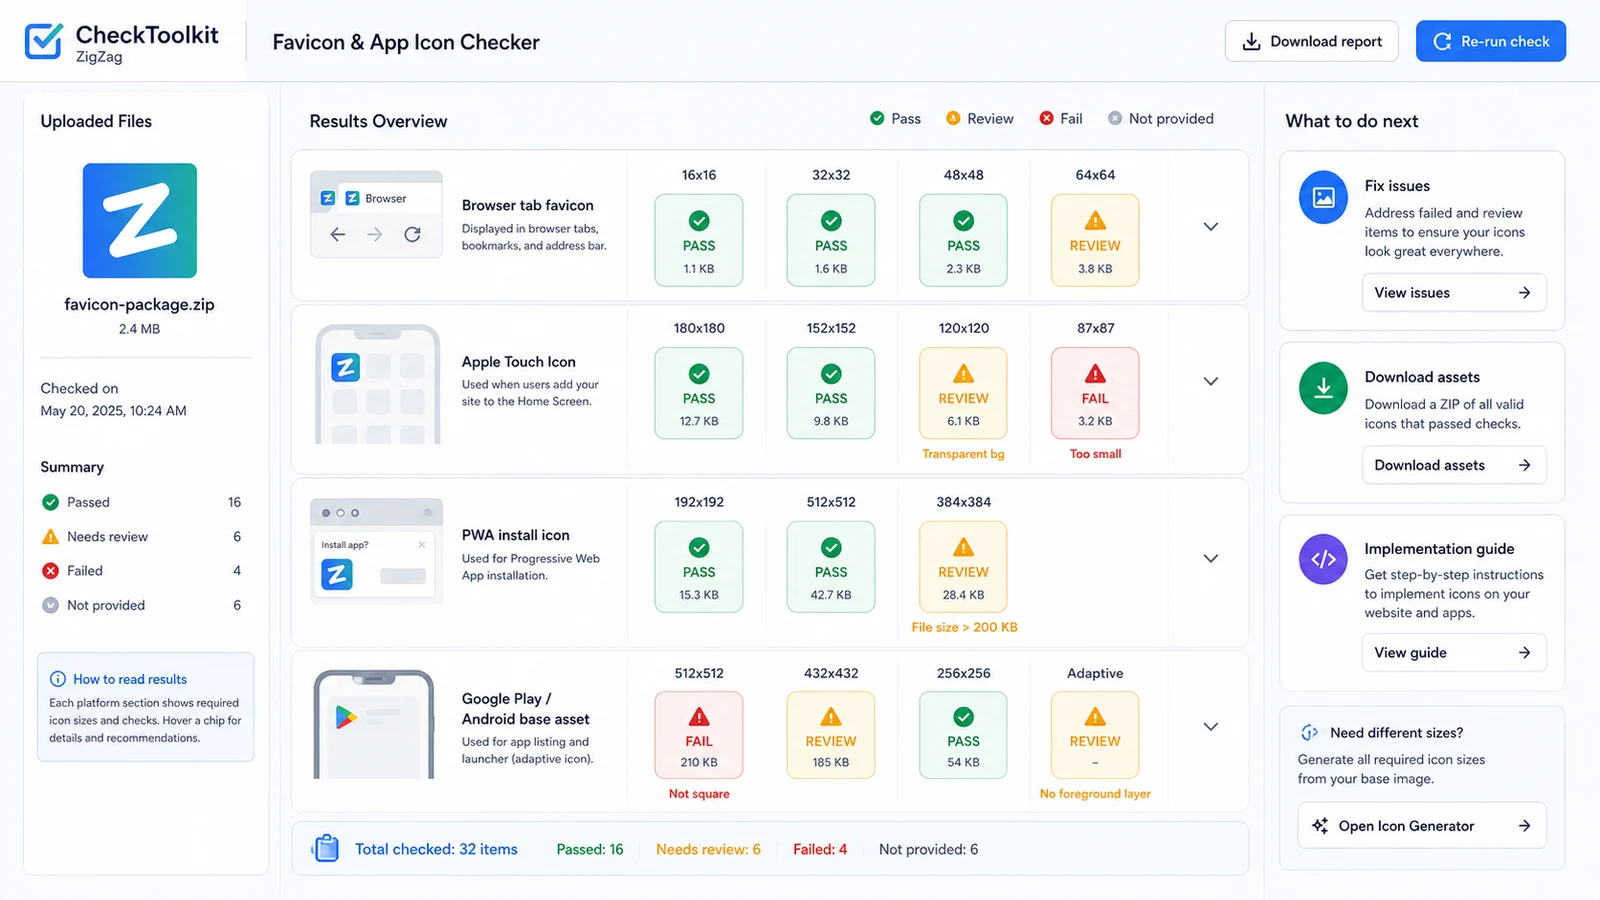Click the Needs review warning icon in Summary
The image size is (1600, 900).
(50, 537)
